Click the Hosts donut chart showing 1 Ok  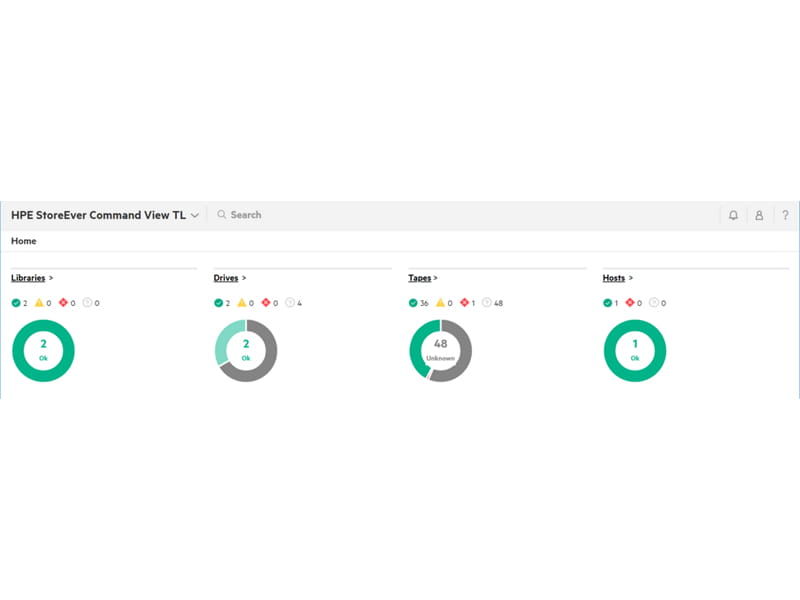tap(633, 349)
